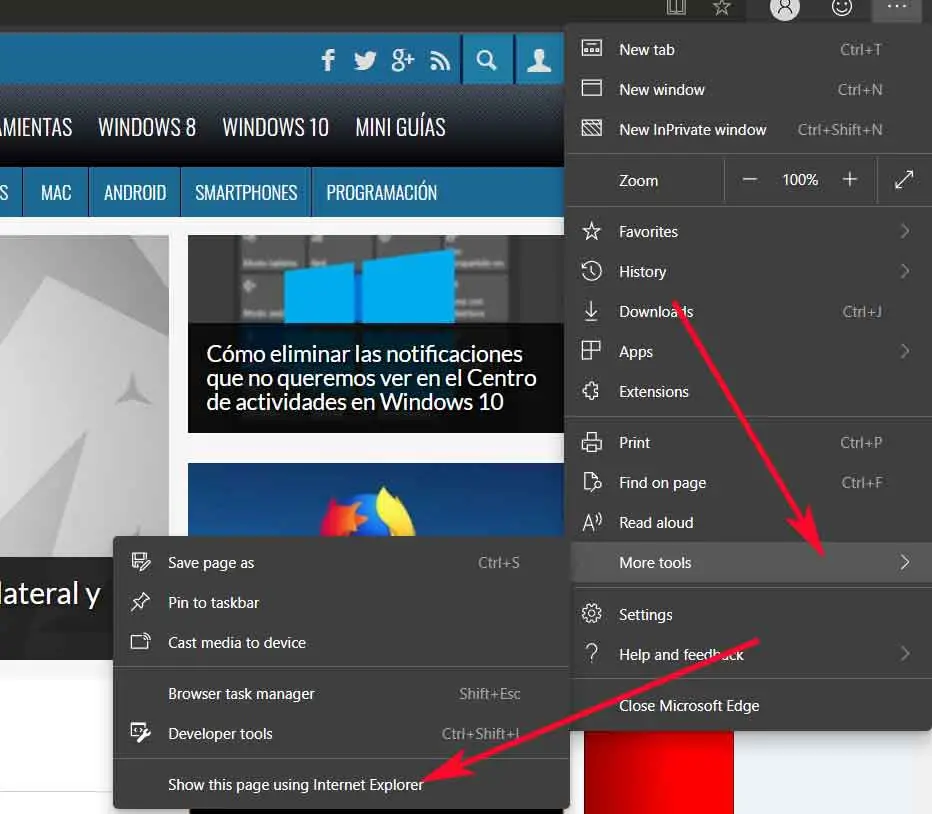Expand the More tools submenu chevron
Viewport: 932px width, 814px height.
coord(904,562)
